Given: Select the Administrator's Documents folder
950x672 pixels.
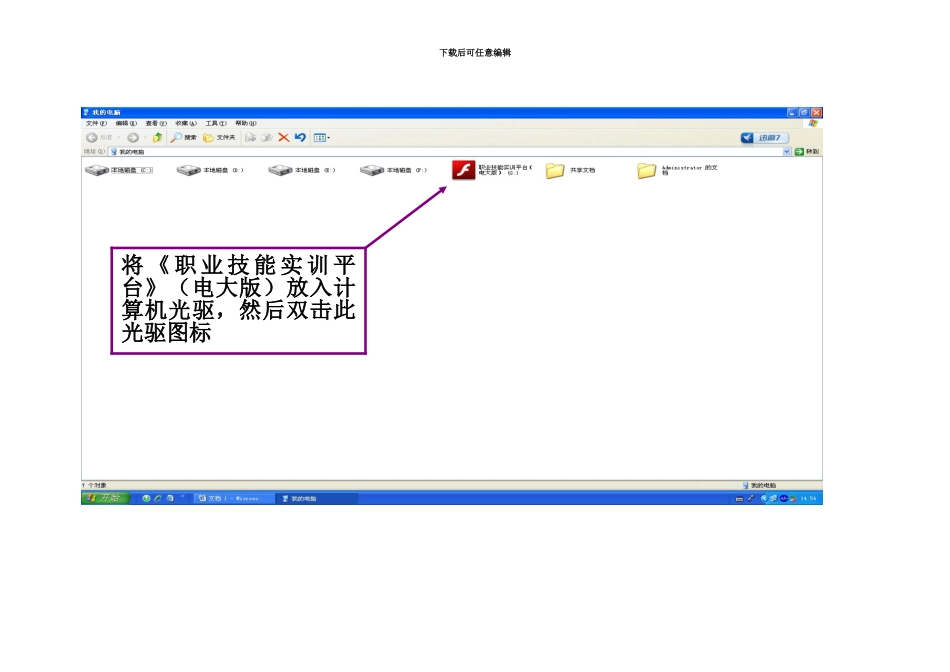Looking at the screenshot, I should tap(677, 170).
